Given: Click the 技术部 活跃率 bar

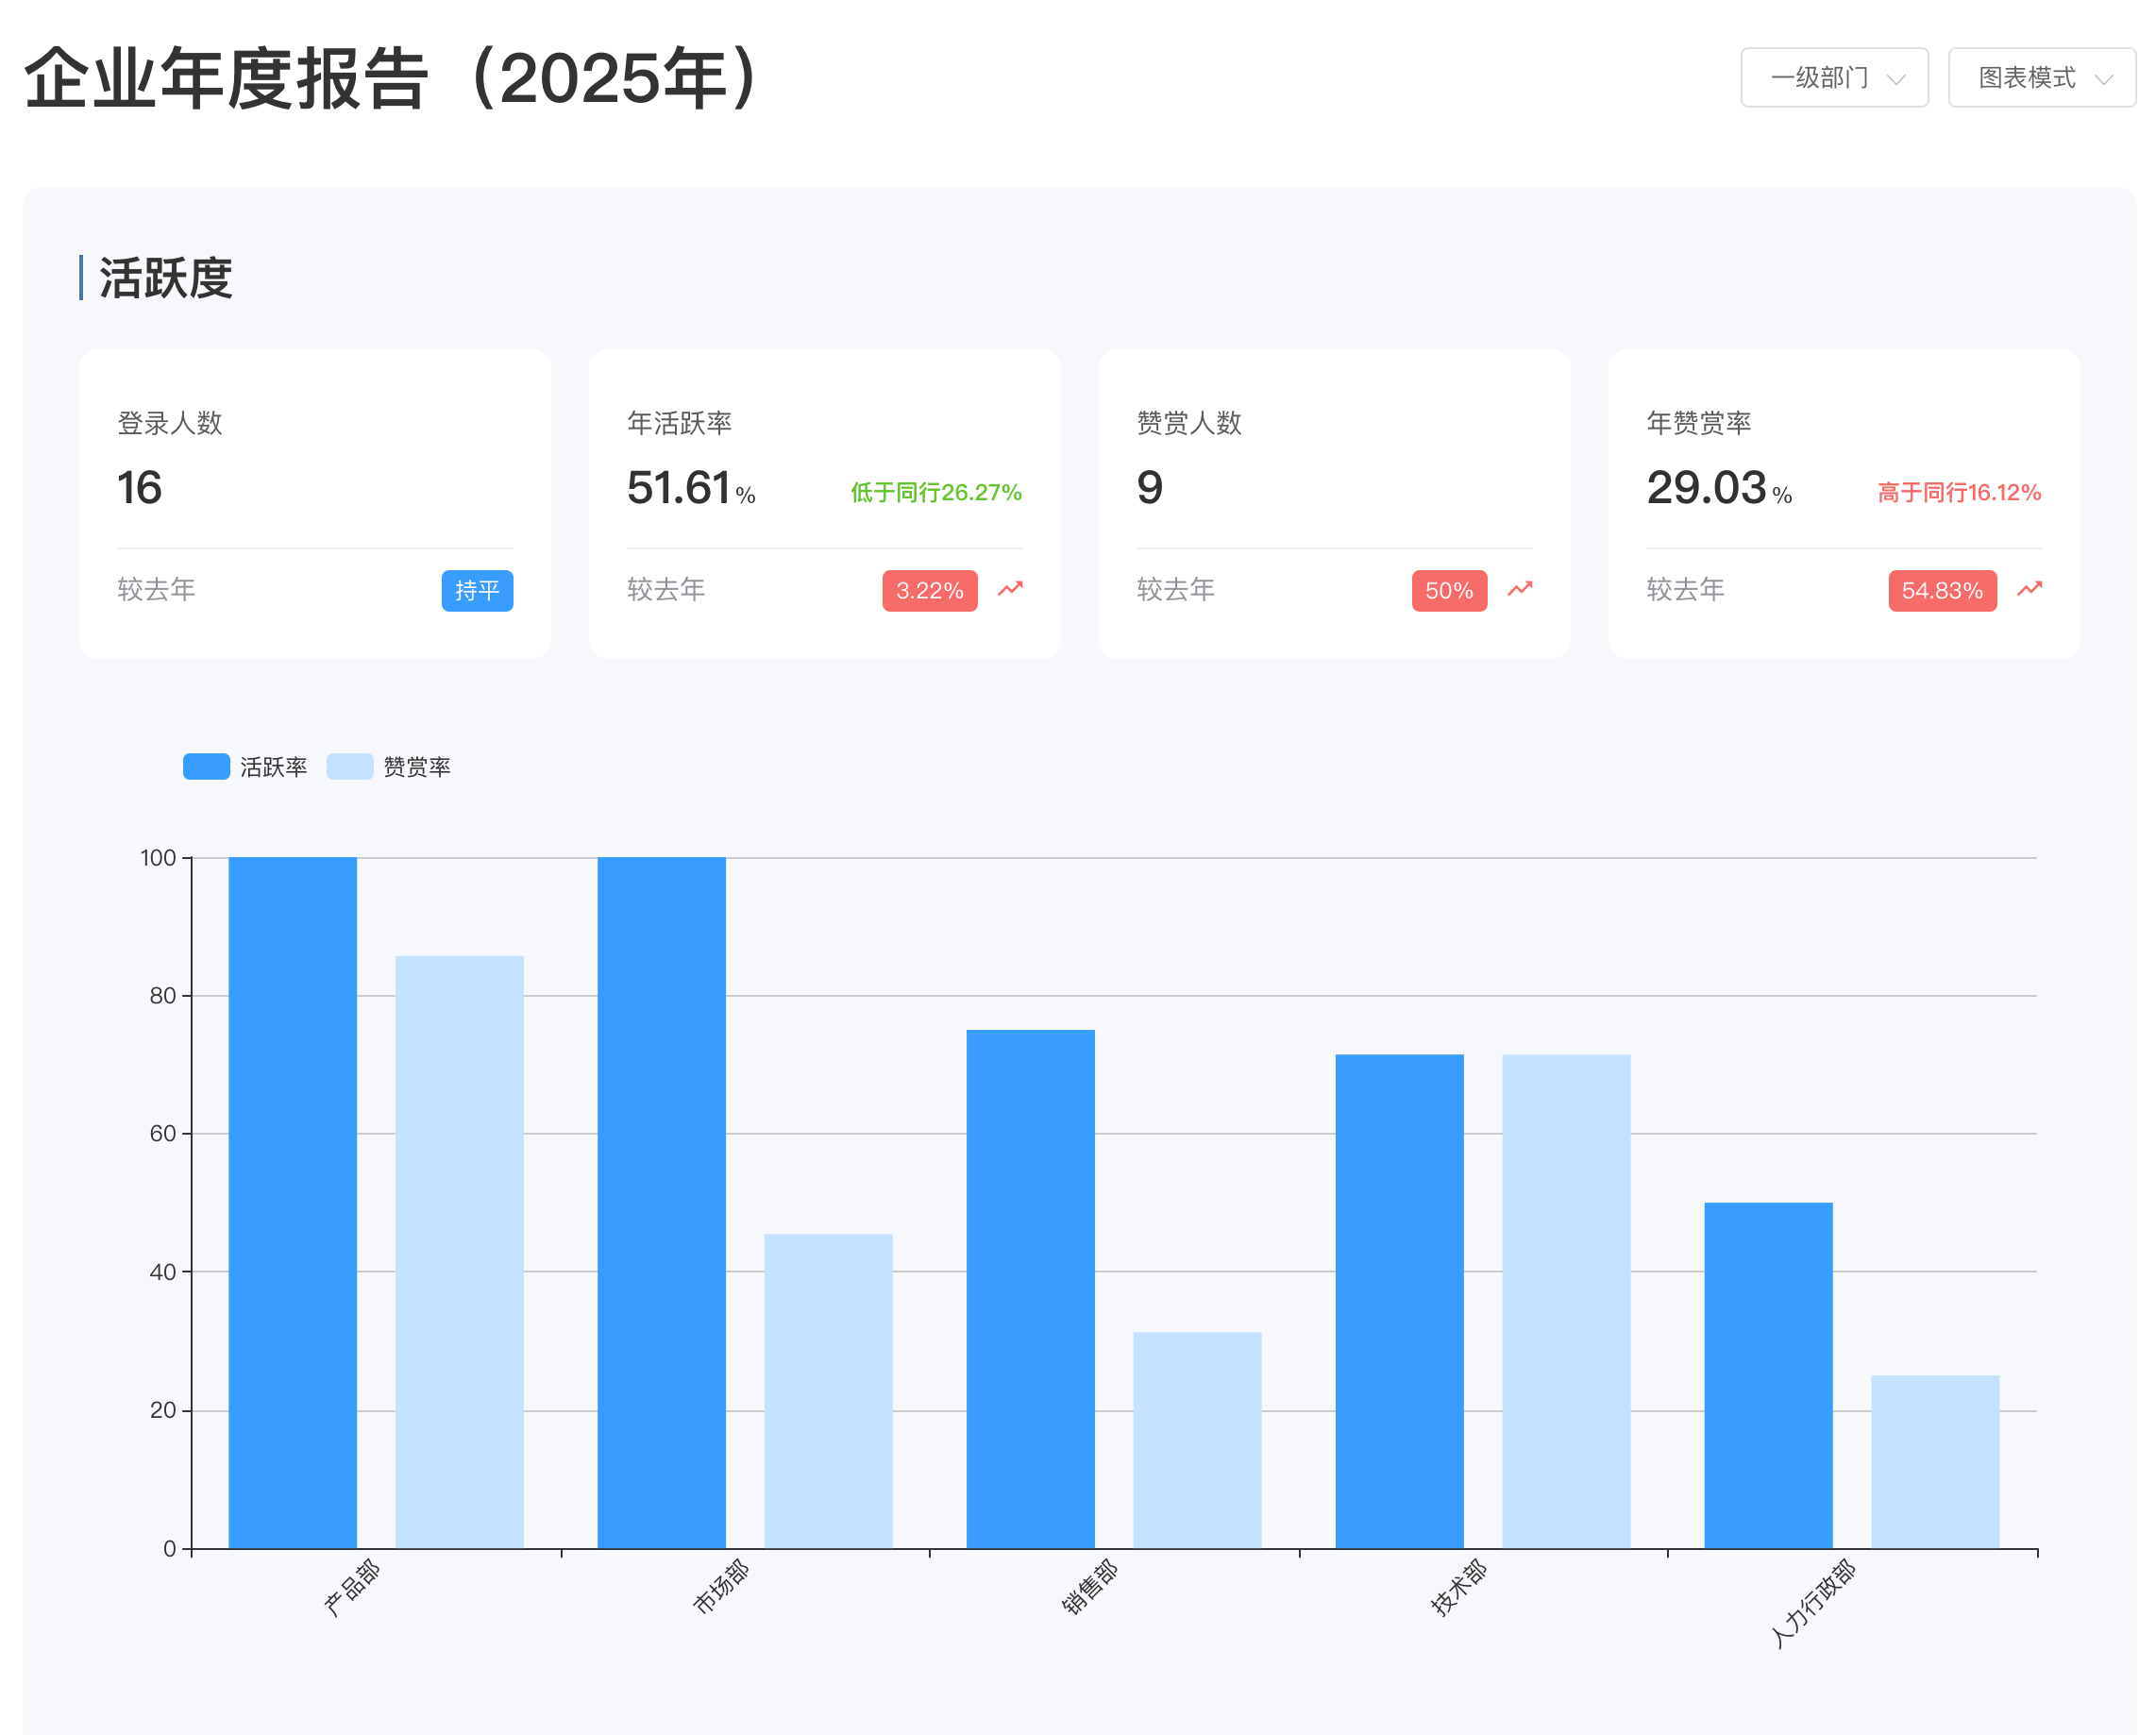Looking at the screenshot, I should pos(1400,1302).
